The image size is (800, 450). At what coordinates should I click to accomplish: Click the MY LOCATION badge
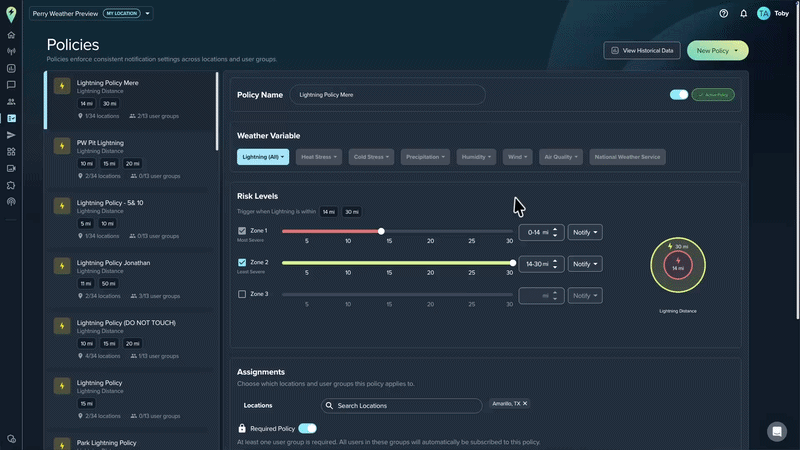[x=121, y=14]
